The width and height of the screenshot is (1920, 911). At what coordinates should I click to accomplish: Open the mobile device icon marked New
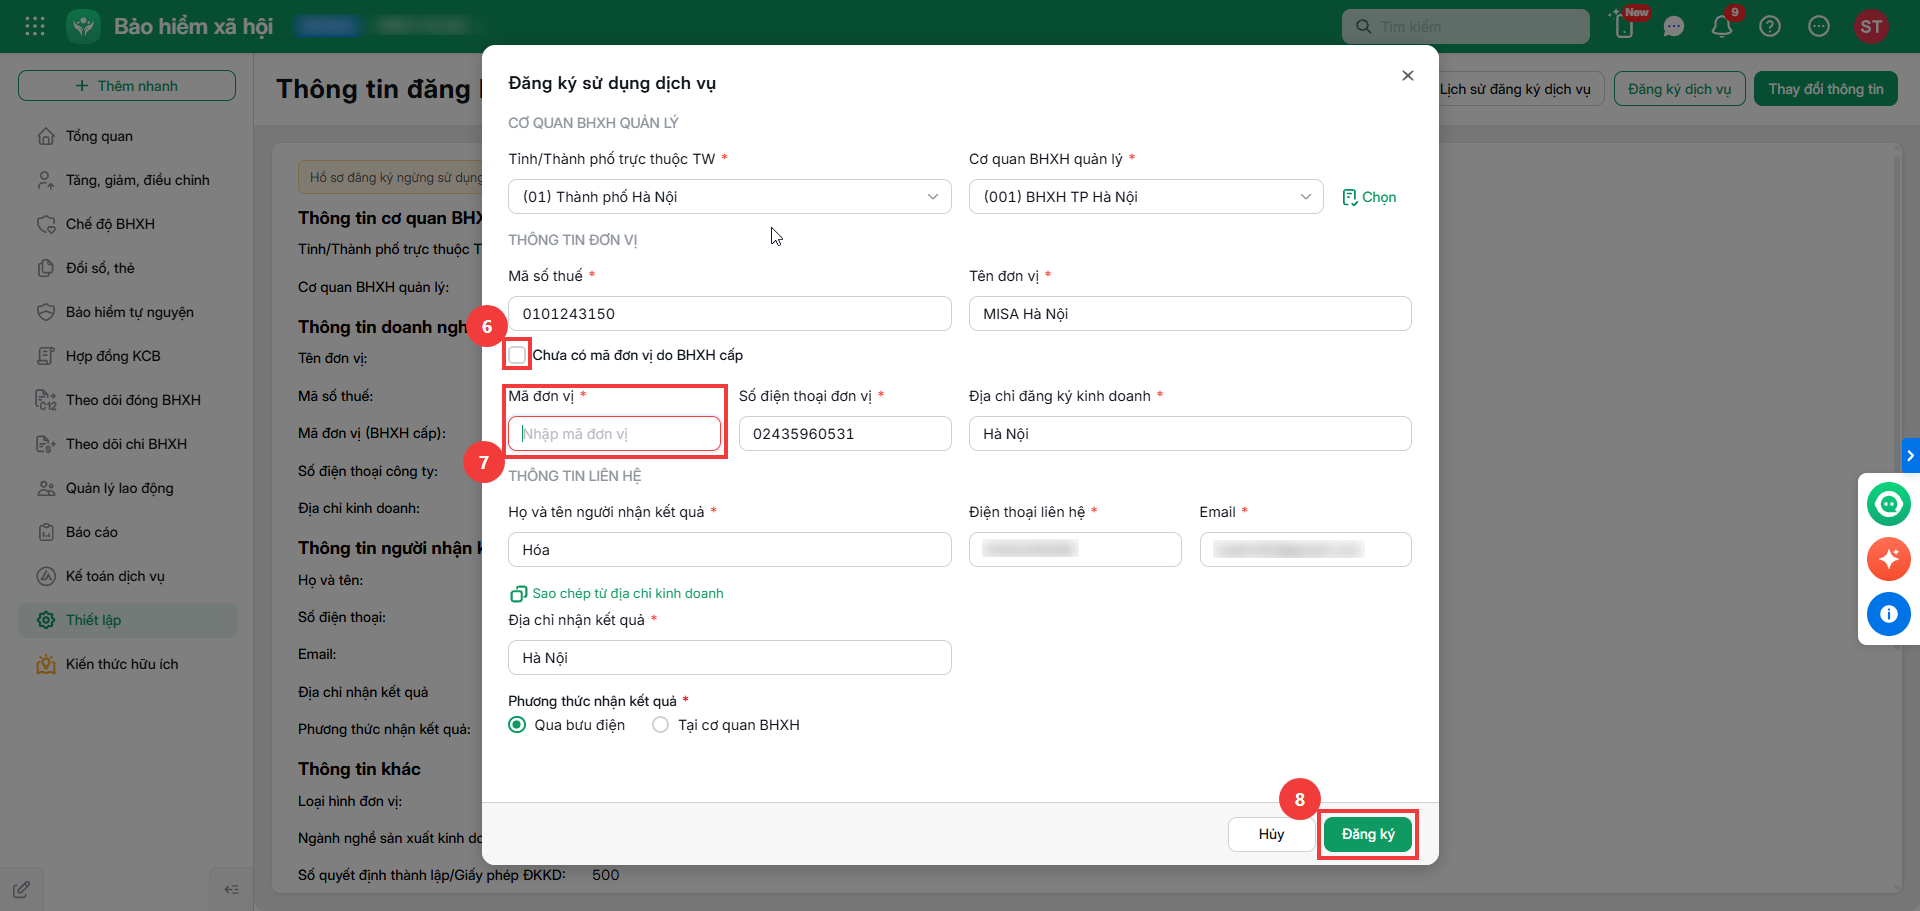pos(1625,26)
